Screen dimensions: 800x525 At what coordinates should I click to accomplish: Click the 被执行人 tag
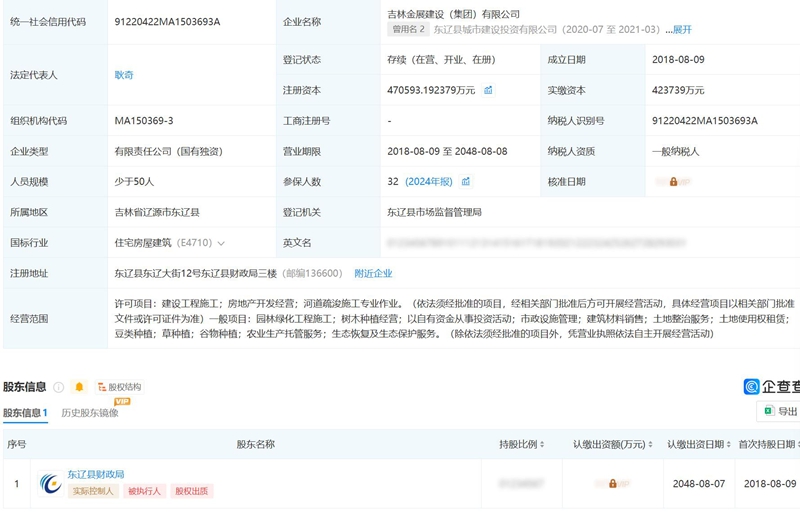(144, 491)
